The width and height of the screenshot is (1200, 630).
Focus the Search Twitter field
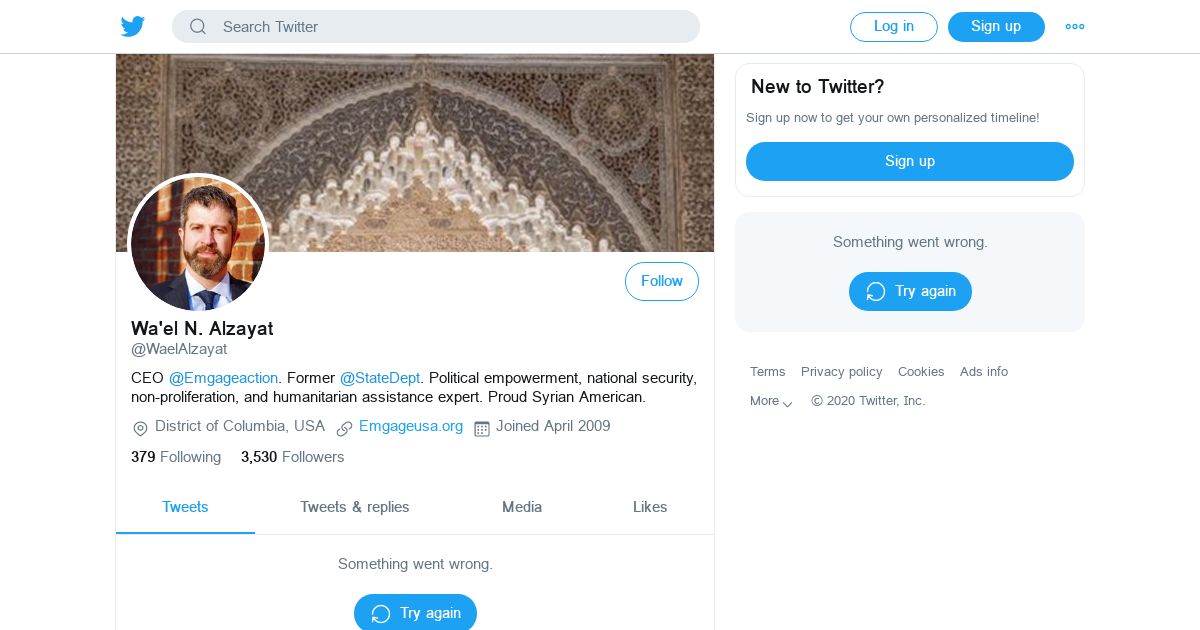tap(450, 27)
